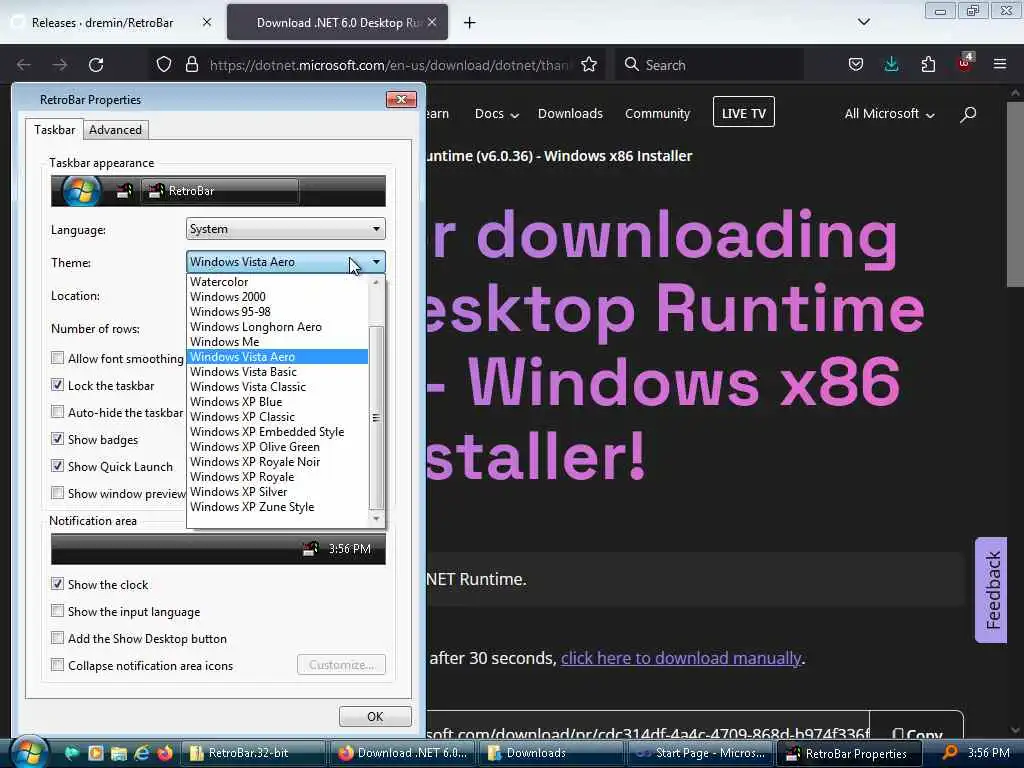Screen dimensions: 1024x768
Task: Click the LIVE TV button
Action: tap(744, 113)
